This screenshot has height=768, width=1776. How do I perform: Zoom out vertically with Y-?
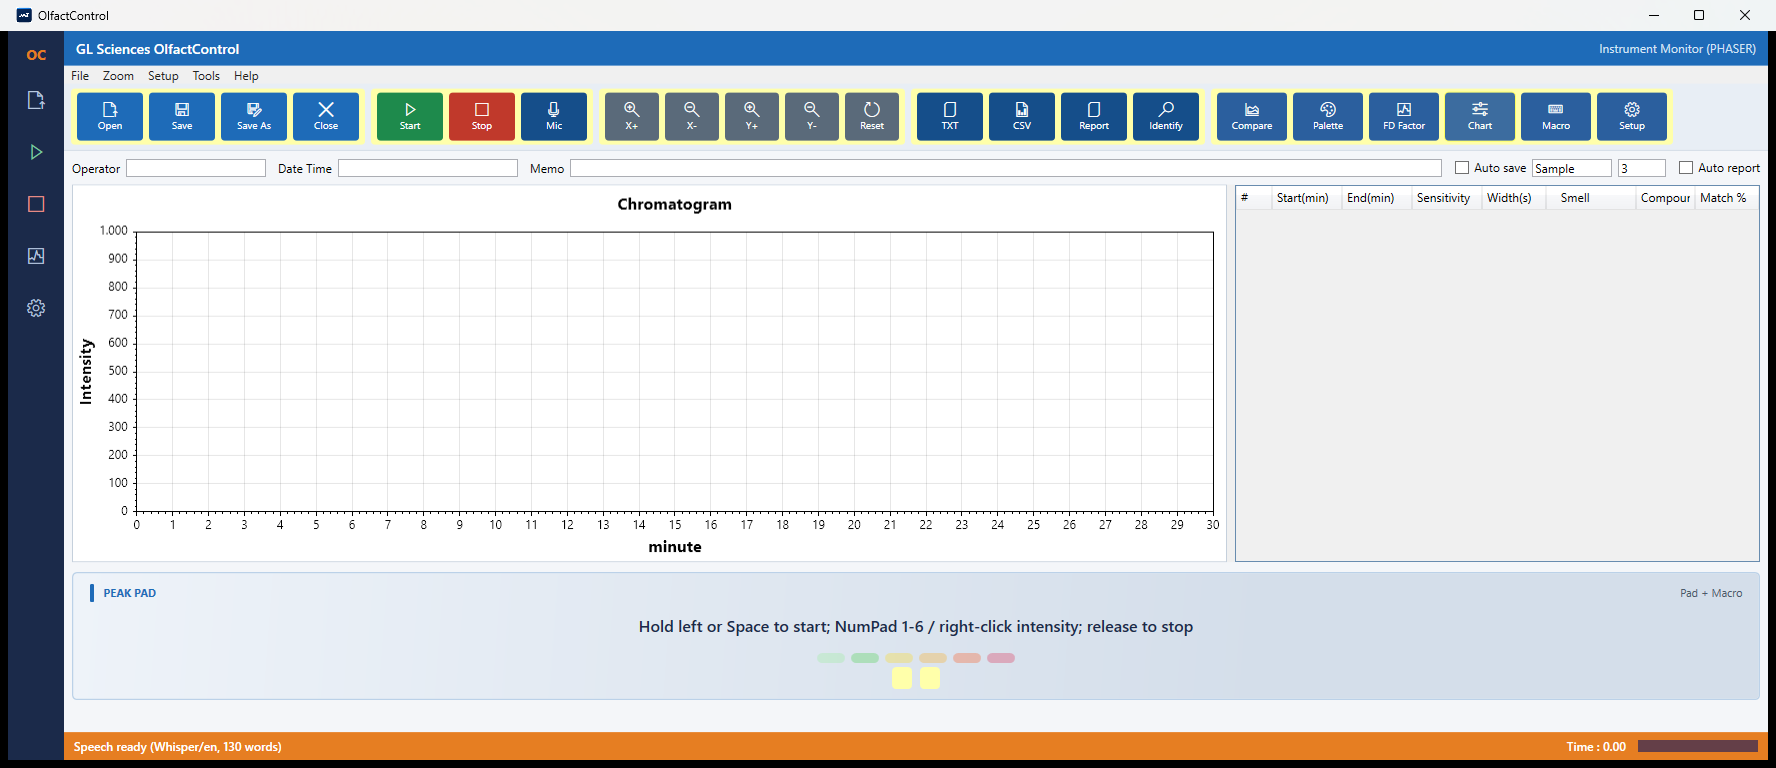(x=812, y=116)
